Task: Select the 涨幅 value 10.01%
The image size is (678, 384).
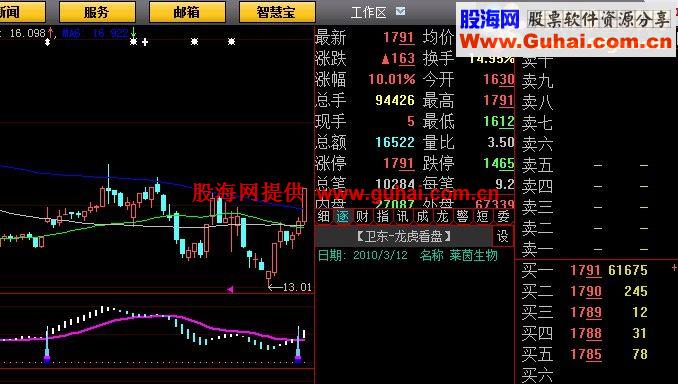Action: 392,80
